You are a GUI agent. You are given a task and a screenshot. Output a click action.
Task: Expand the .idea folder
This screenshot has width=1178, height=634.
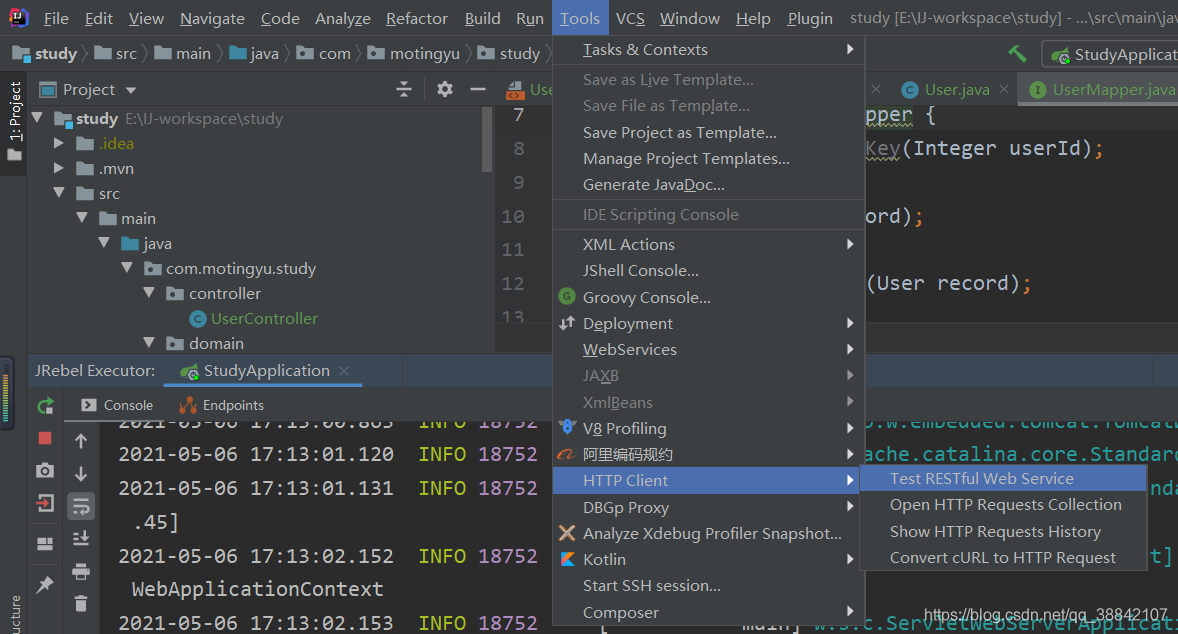click(x=59, y=143)
